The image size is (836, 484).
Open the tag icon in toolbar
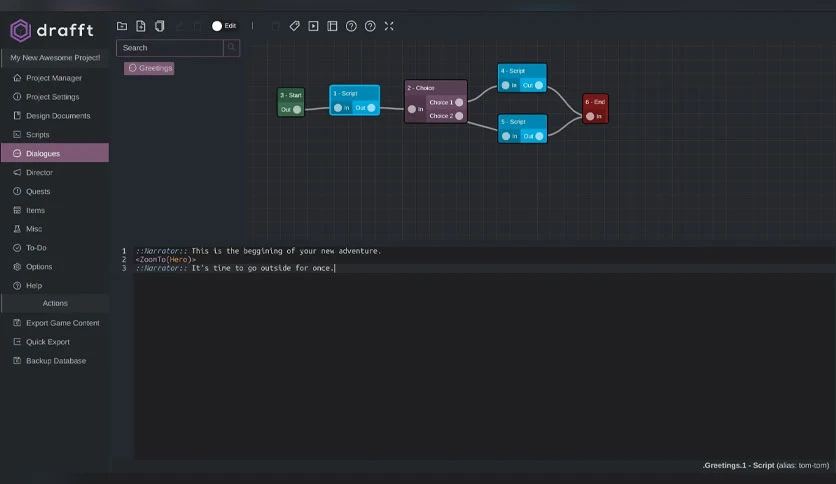click(x=294, y=26)
